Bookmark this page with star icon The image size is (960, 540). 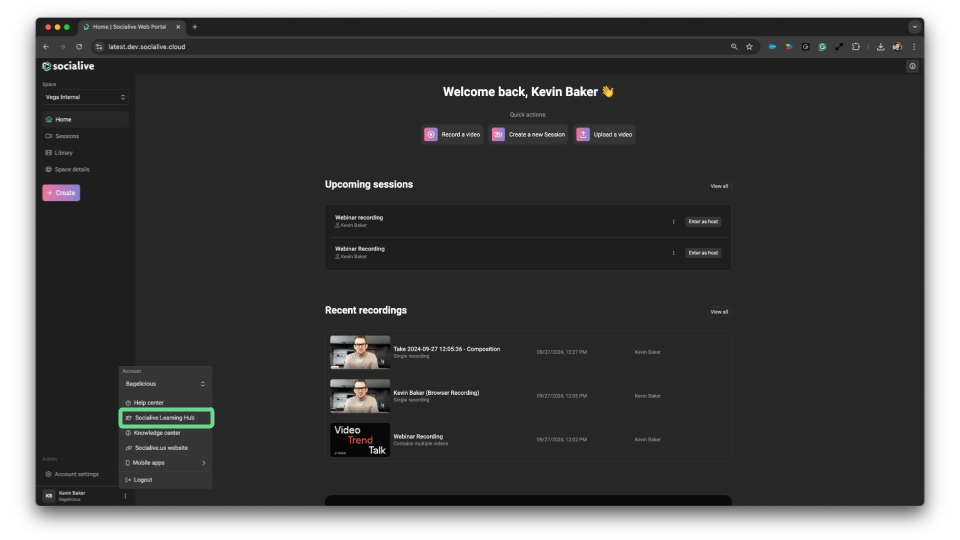pos(749,47)
